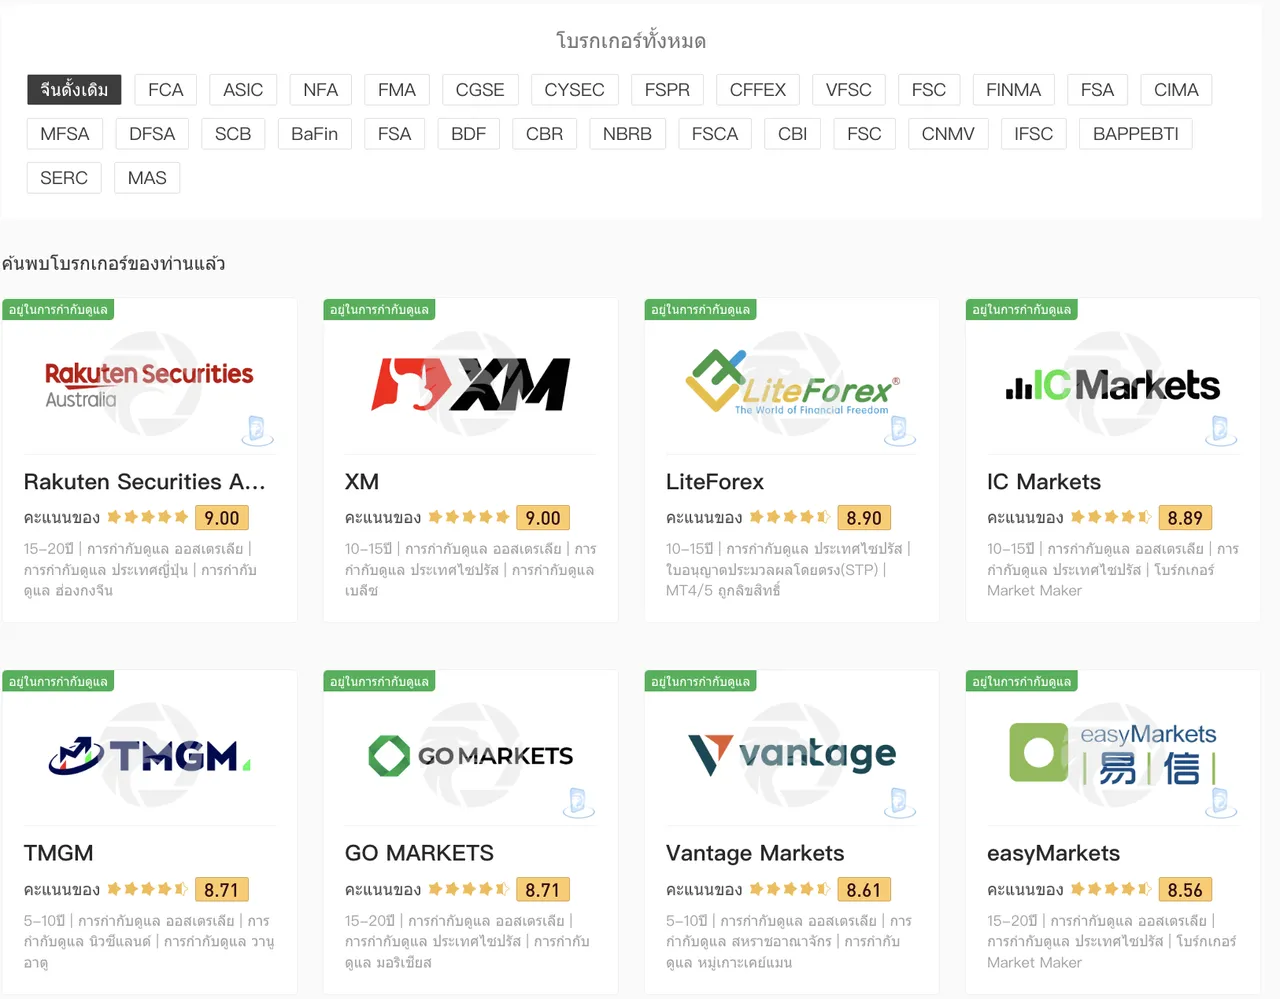
Task: Open the XM broker logo
Action: pyautogui.click(x=470, y=385)
